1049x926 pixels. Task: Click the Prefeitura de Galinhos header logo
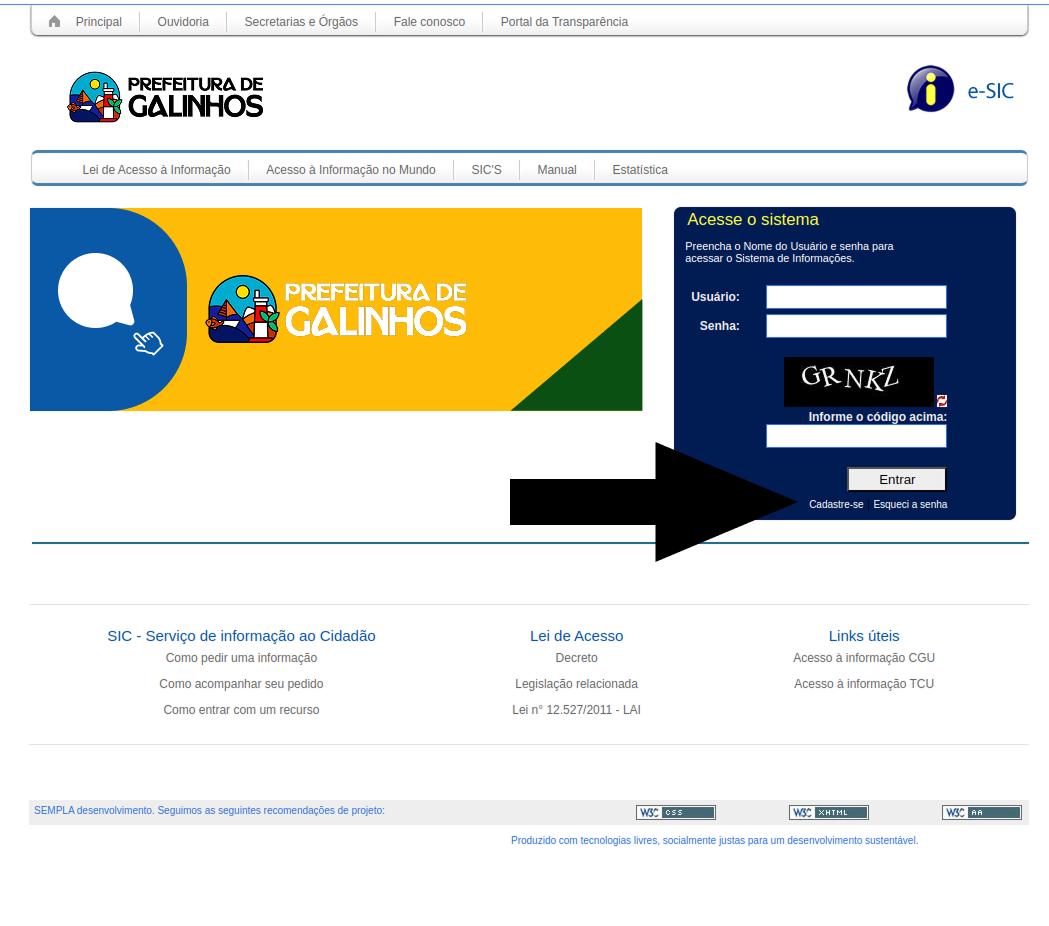coord(166,97)
